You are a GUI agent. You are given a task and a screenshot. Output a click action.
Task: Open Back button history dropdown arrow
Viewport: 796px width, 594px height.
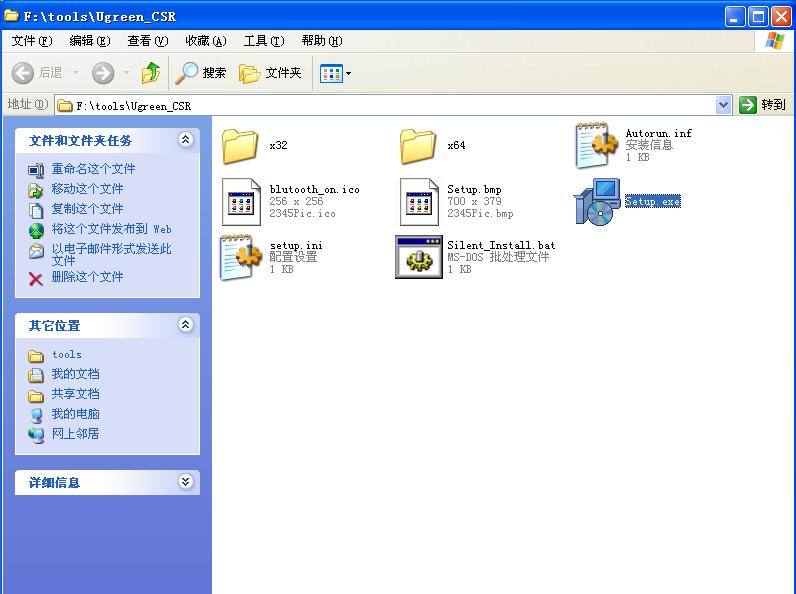(76, 73)
